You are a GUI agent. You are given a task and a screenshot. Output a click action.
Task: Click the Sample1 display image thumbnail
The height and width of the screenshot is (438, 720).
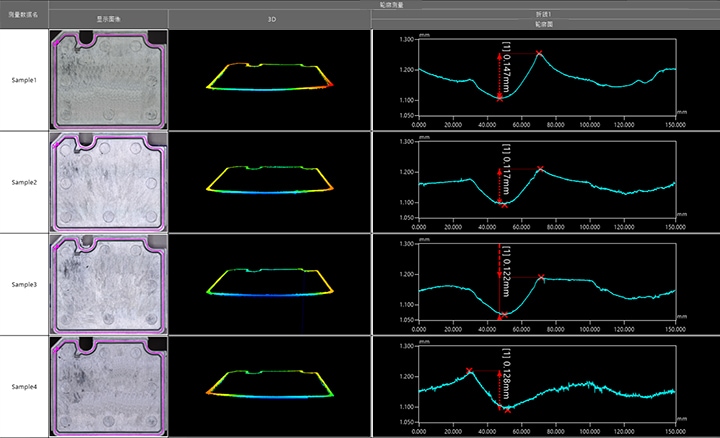(108, 79)
